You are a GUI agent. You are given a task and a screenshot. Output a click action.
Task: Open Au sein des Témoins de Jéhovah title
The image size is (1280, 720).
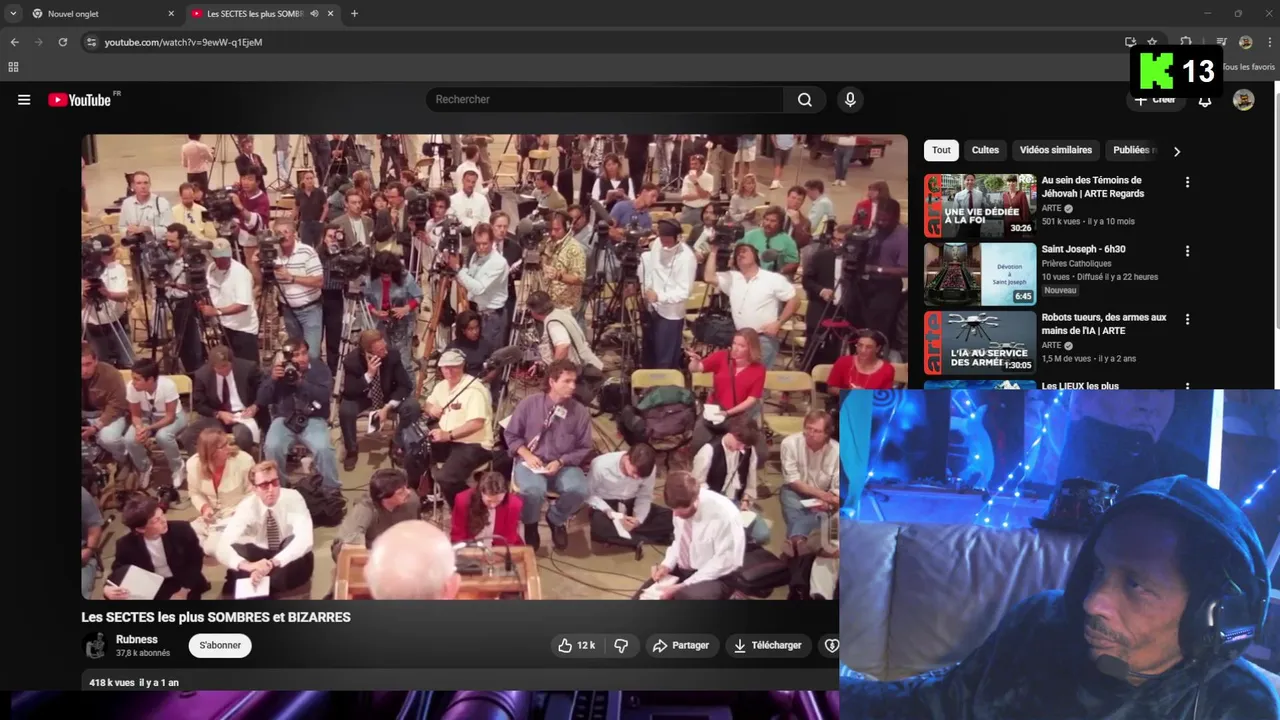coord(1093,187)
